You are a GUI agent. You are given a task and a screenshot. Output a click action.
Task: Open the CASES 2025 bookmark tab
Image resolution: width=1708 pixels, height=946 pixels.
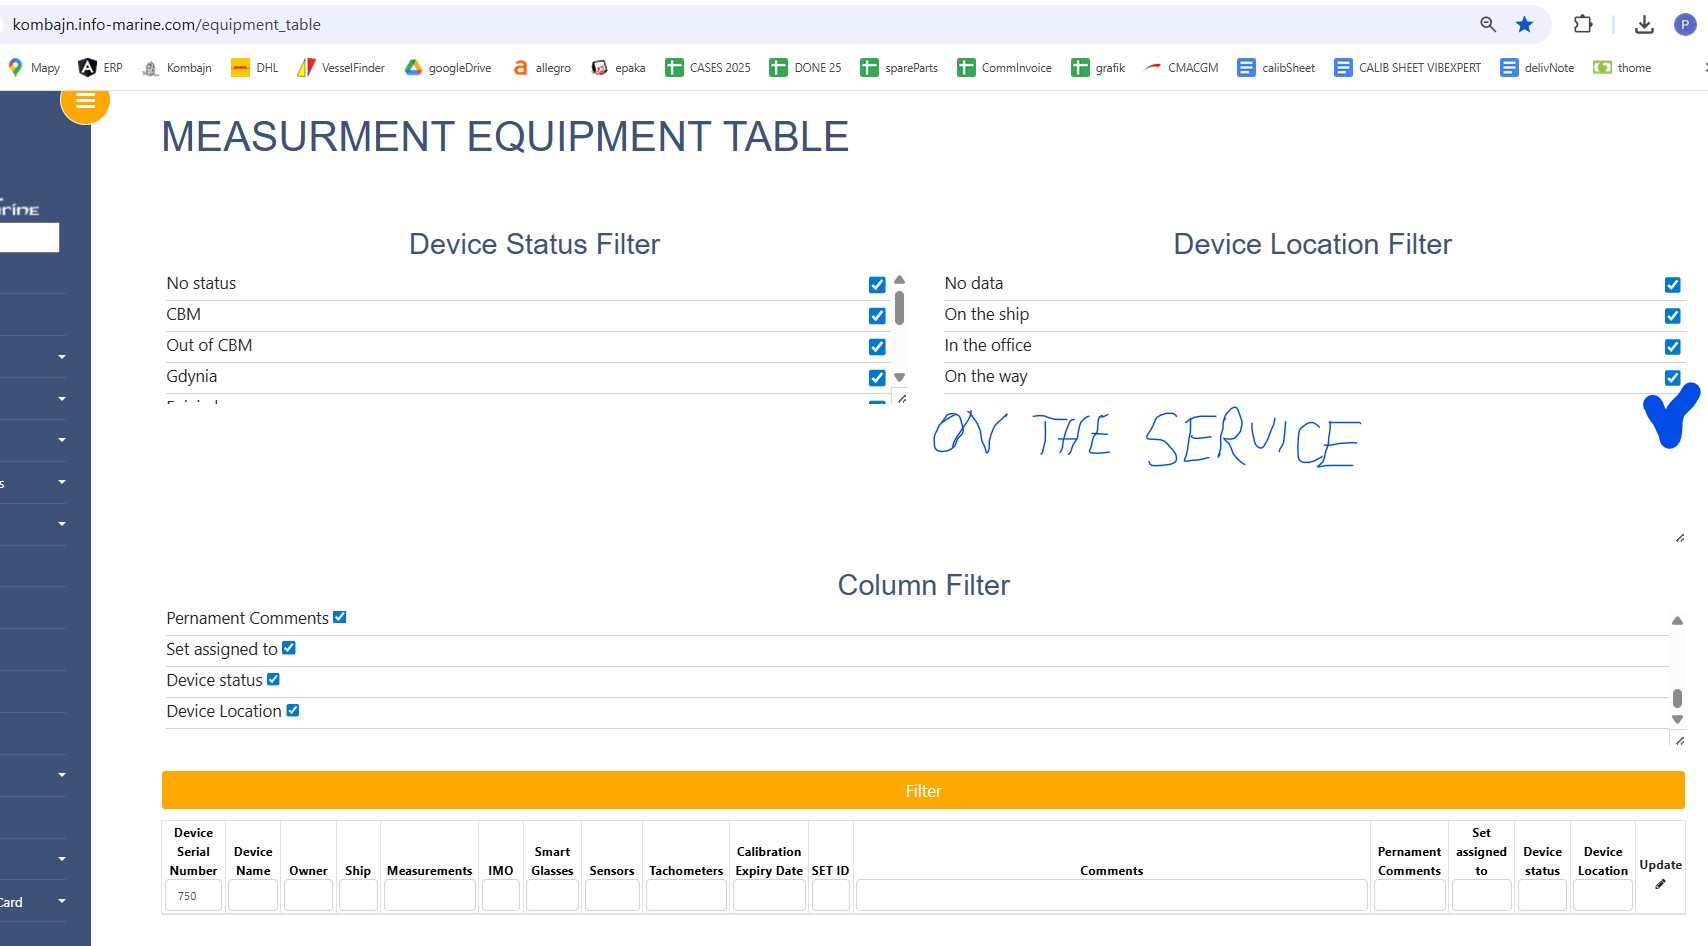(708, 68)
